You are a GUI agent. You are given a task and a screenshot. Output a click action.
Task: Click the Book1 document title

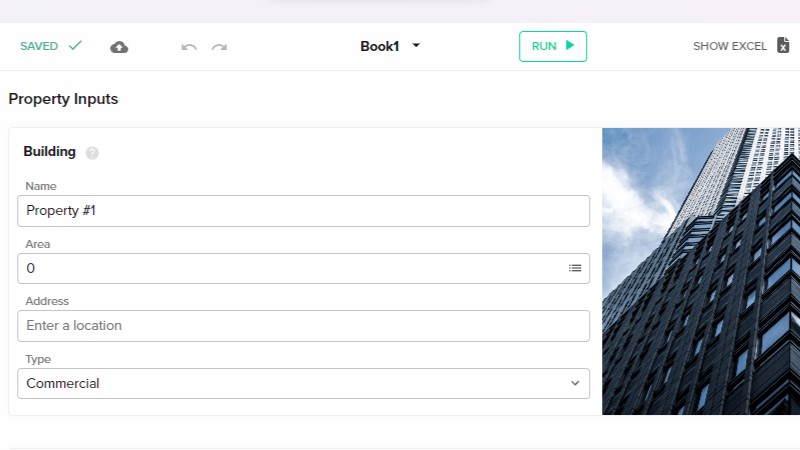pyautogui.click(x=380, y=46)
